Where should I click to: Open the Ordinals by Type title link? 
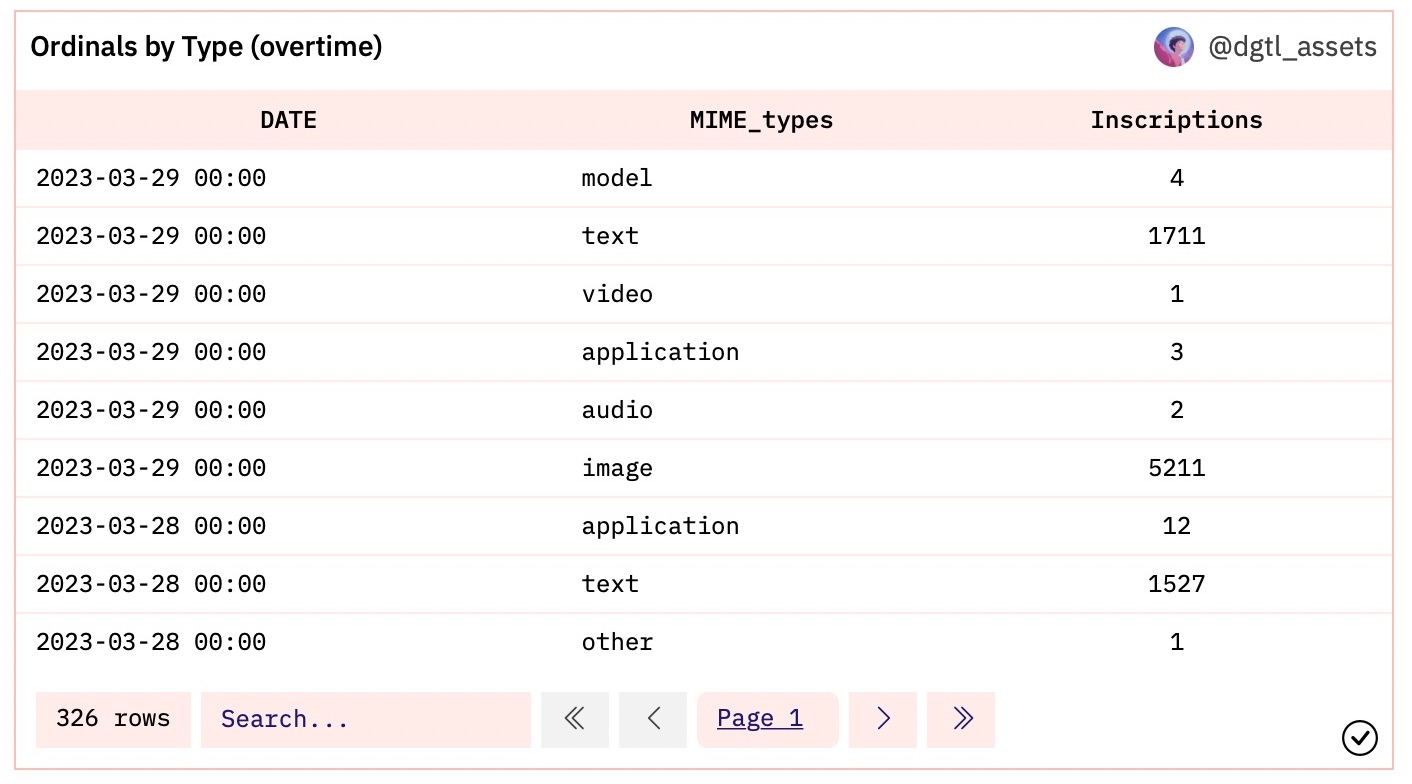coord(206,47)
